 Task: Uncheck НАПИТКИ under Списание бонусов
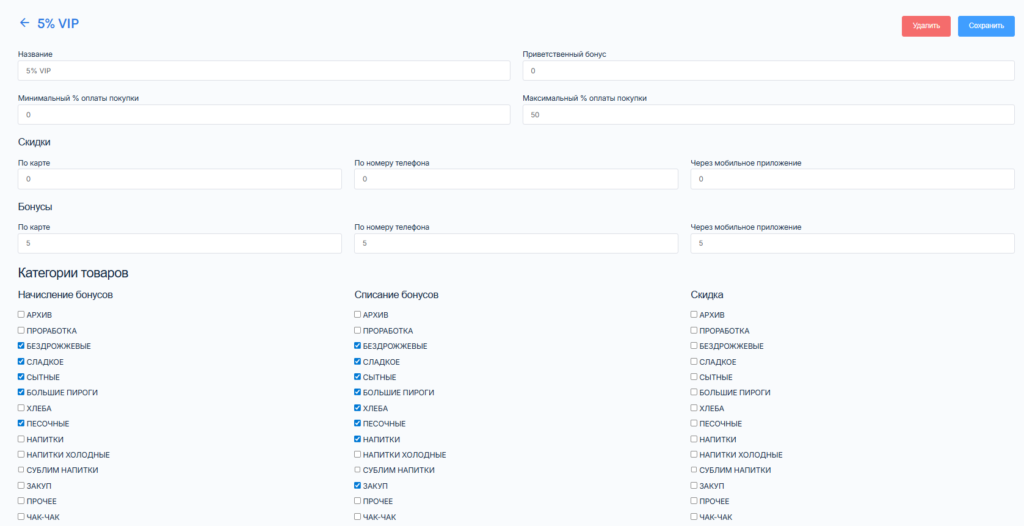point(358,439)
